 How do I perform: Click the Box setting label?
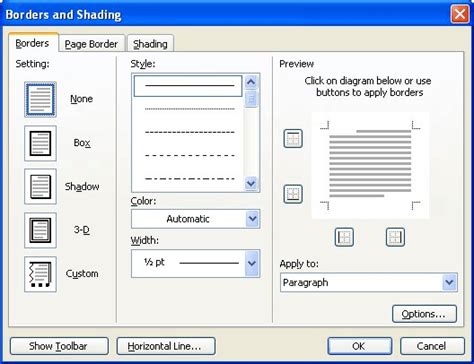(82, 143)
